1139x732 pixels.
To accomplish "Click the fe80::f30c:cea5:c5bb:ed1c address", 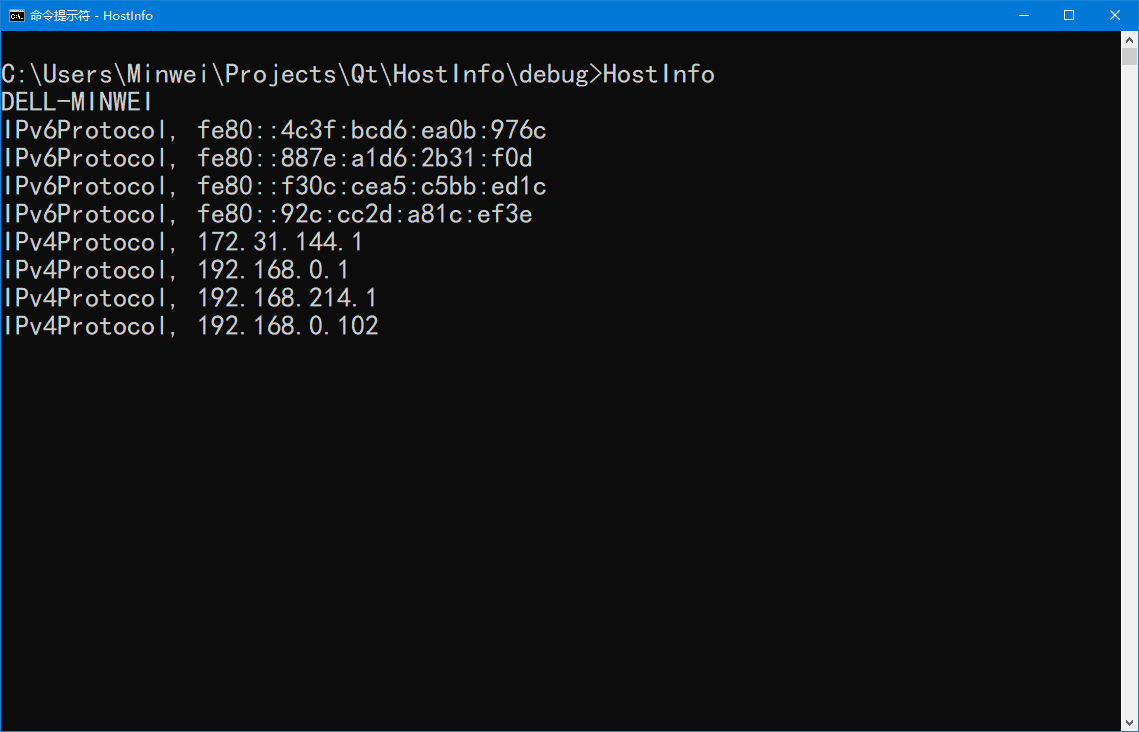I will point(372,187).
